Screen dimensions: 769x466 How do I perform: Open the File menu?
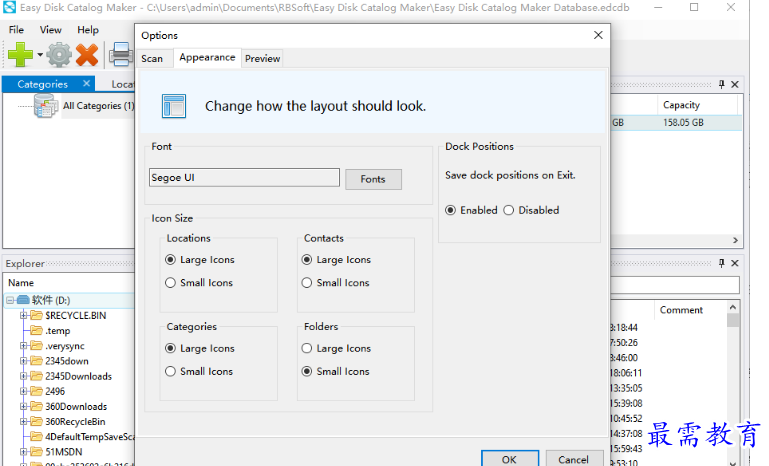[x=16, y=30]
